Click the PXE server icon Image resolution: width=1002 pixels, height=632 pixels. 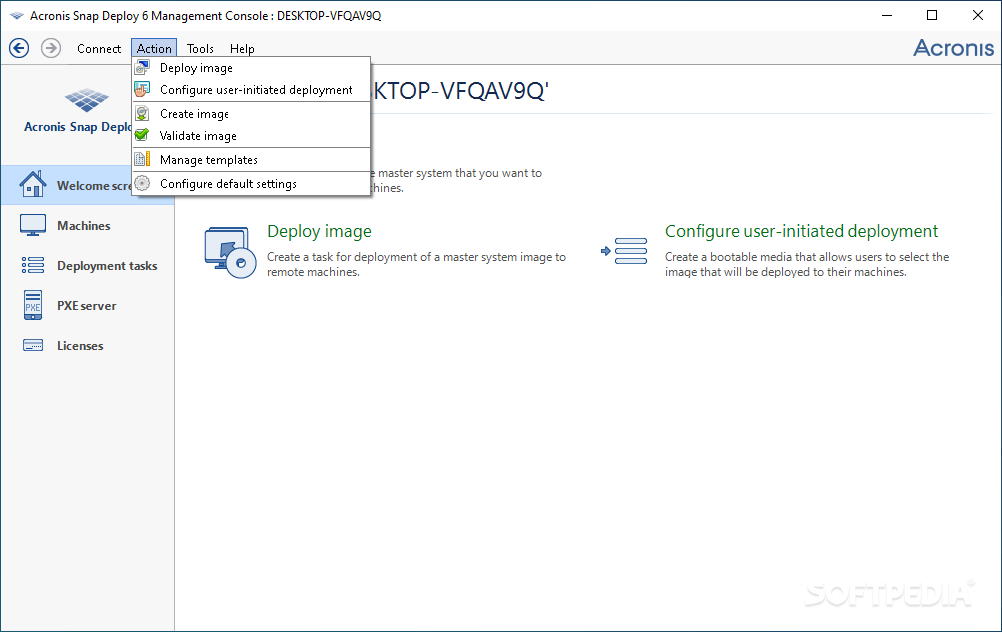tap(33, 305)
